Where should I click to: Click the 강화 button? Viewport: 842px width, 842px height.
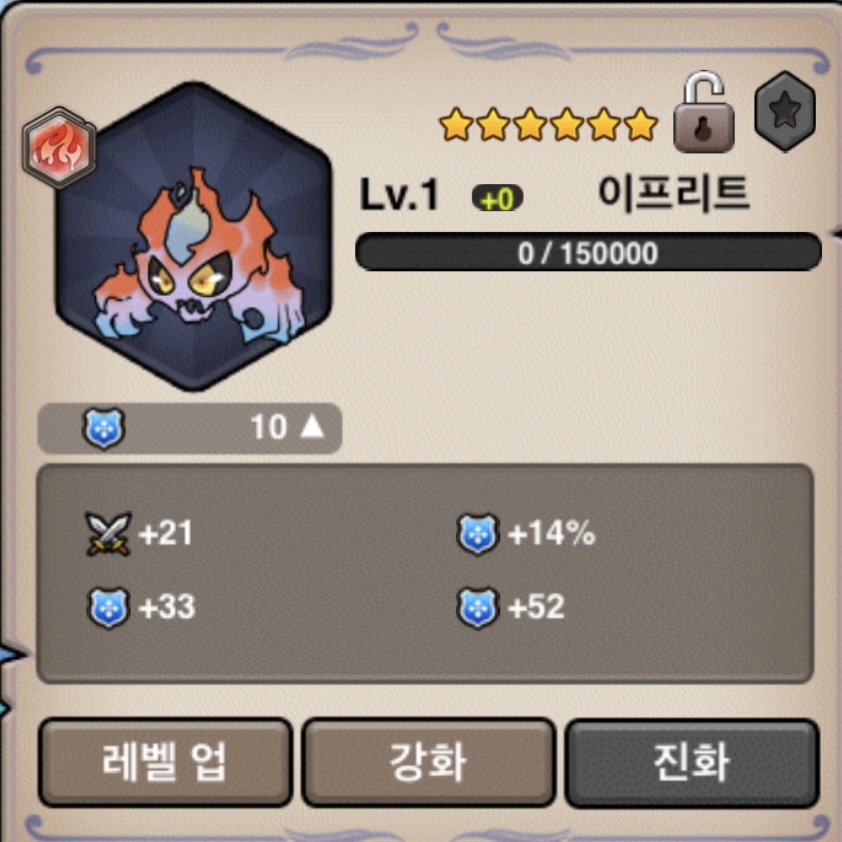429,762
